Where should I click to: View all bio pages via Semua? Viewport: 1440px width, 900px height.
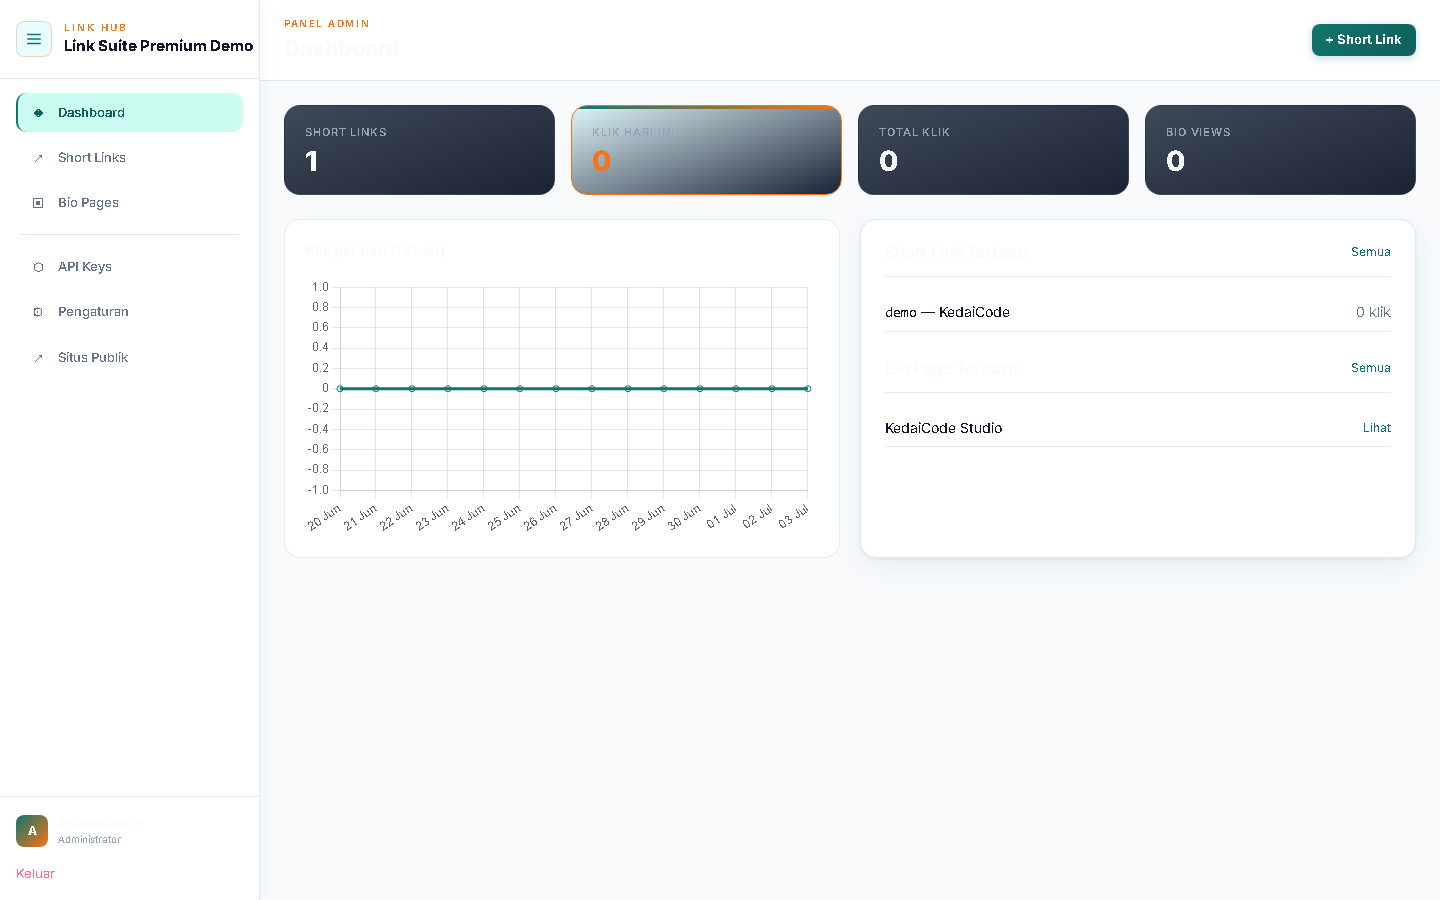(1370, 368)
